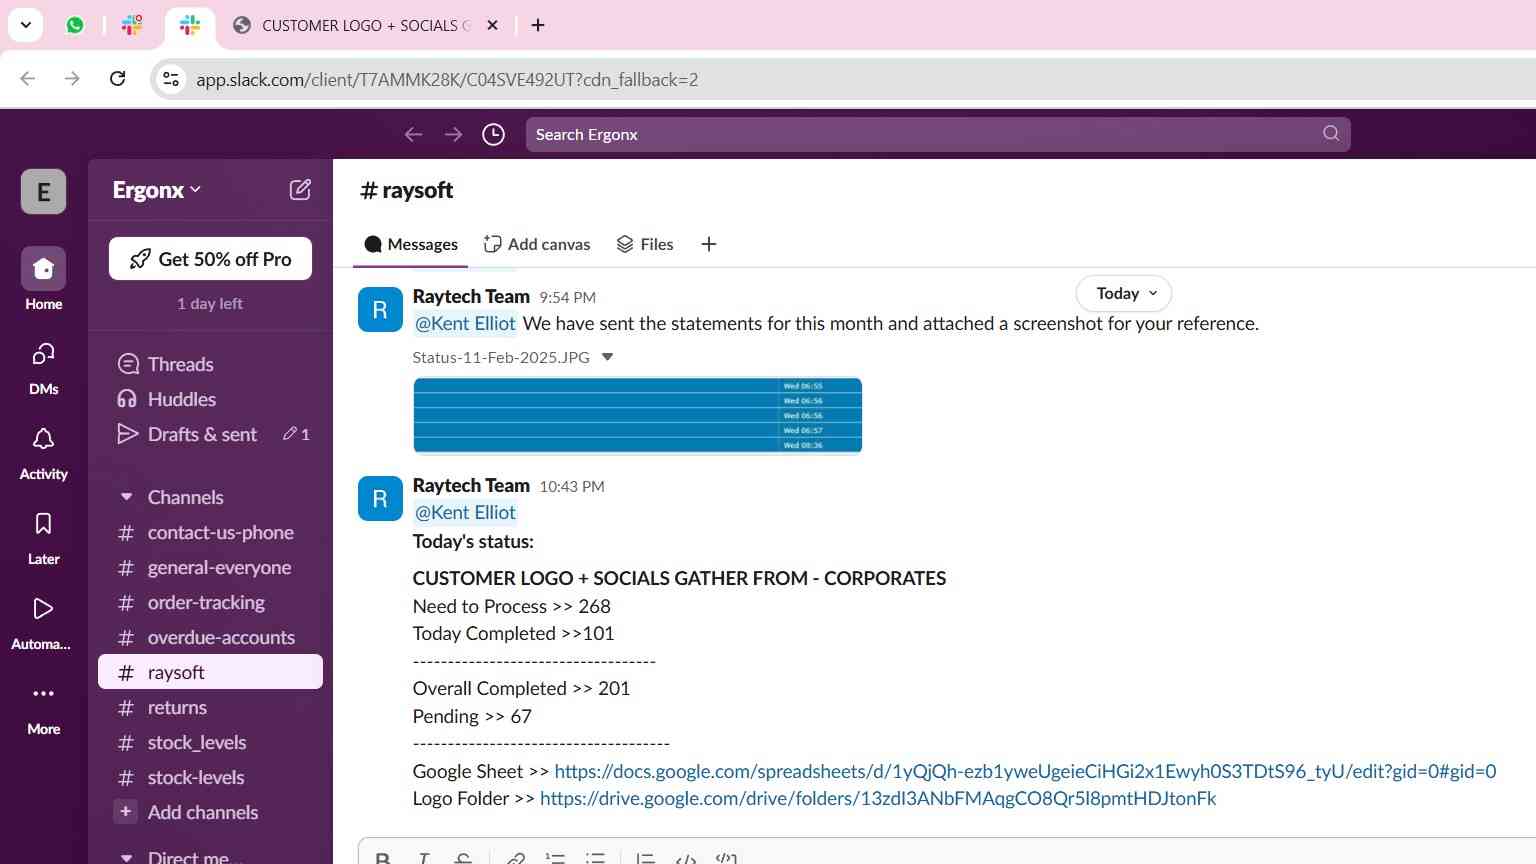Toggle strikethrough formatting in composer

pos(463,858)
